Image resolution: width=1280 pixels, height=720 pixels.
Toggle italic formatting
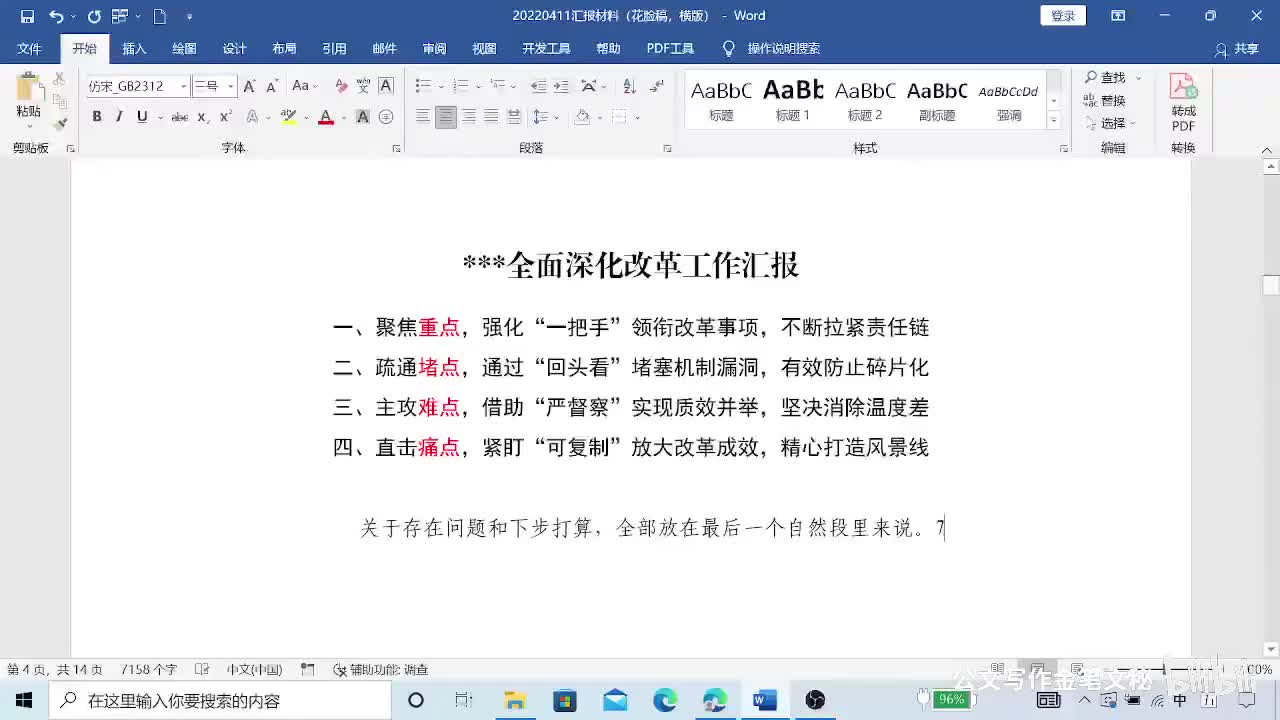point(119,117)
